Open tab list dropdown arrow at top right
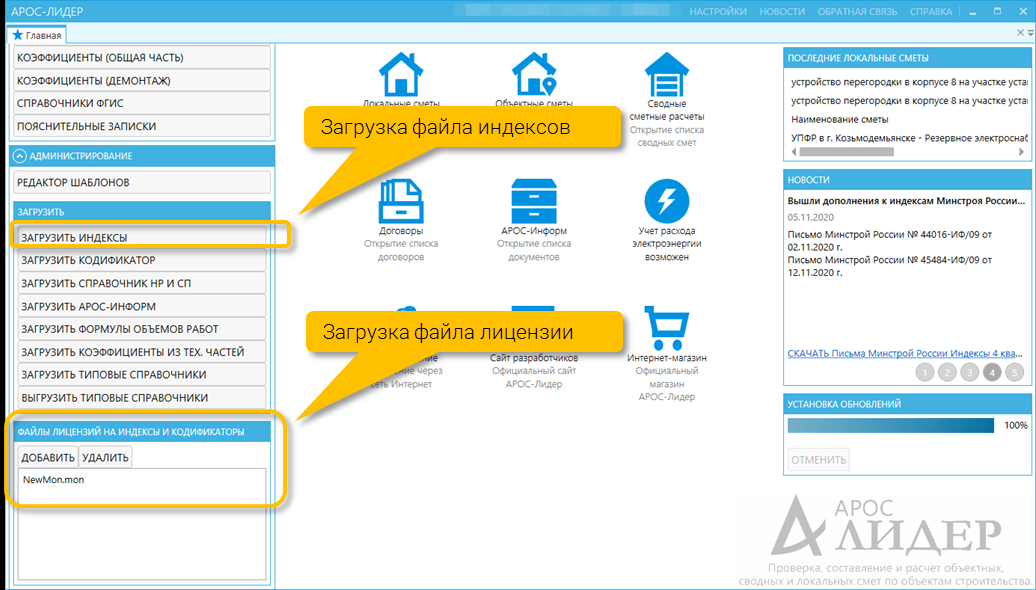The image size is (1036, 590). [x=1031, y=33]
